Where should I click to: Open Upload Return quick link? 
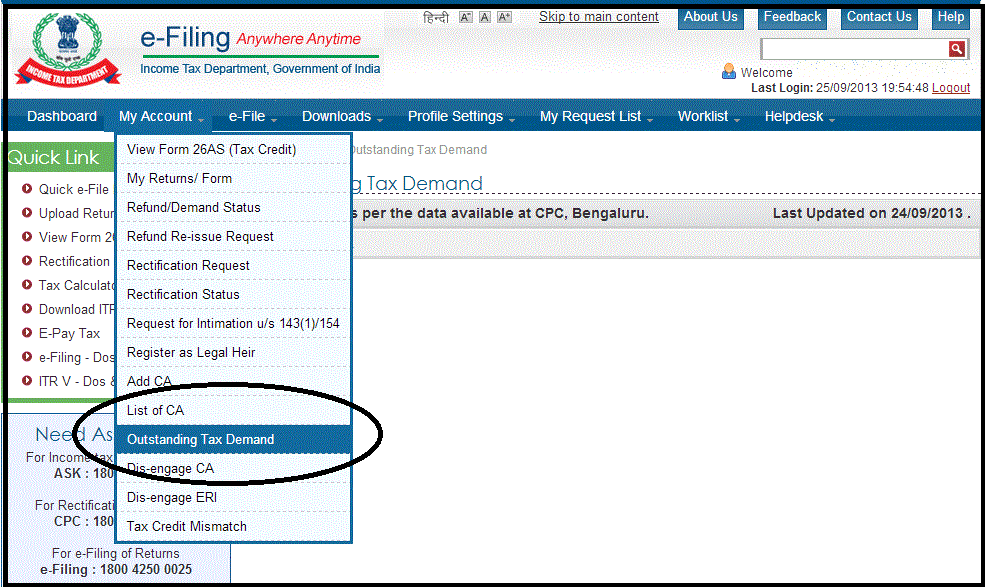(x=77, y=213)
